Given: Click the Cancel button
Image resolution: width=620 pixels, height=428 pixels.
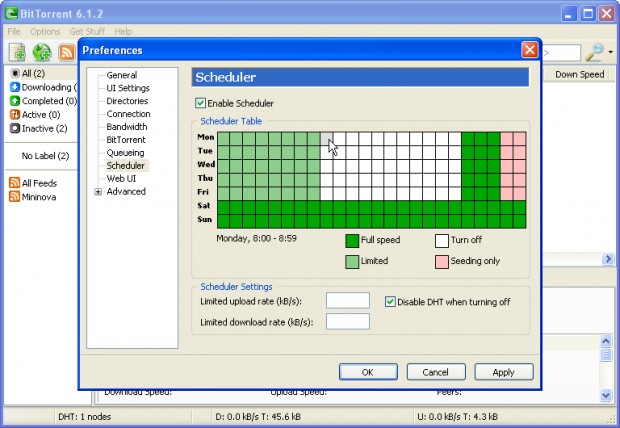Looking at the screenshot, I should point(436,372).
